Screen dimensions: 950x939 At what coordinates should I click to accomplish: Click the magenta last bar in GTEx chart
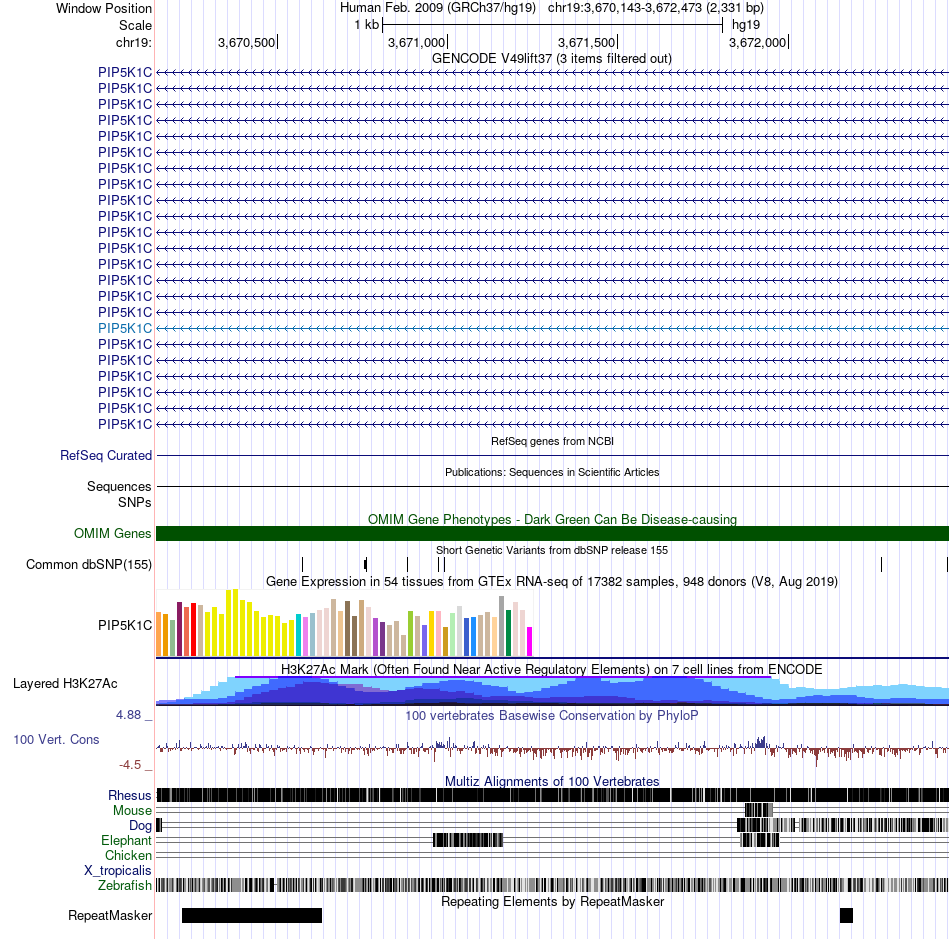coord(530,642)
